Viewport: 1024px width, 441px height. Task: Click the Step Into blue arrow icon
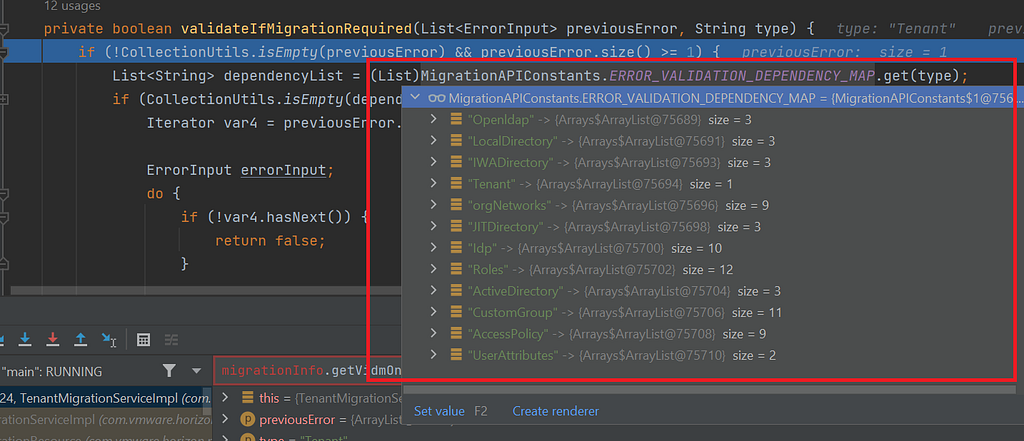pos(25,339)
